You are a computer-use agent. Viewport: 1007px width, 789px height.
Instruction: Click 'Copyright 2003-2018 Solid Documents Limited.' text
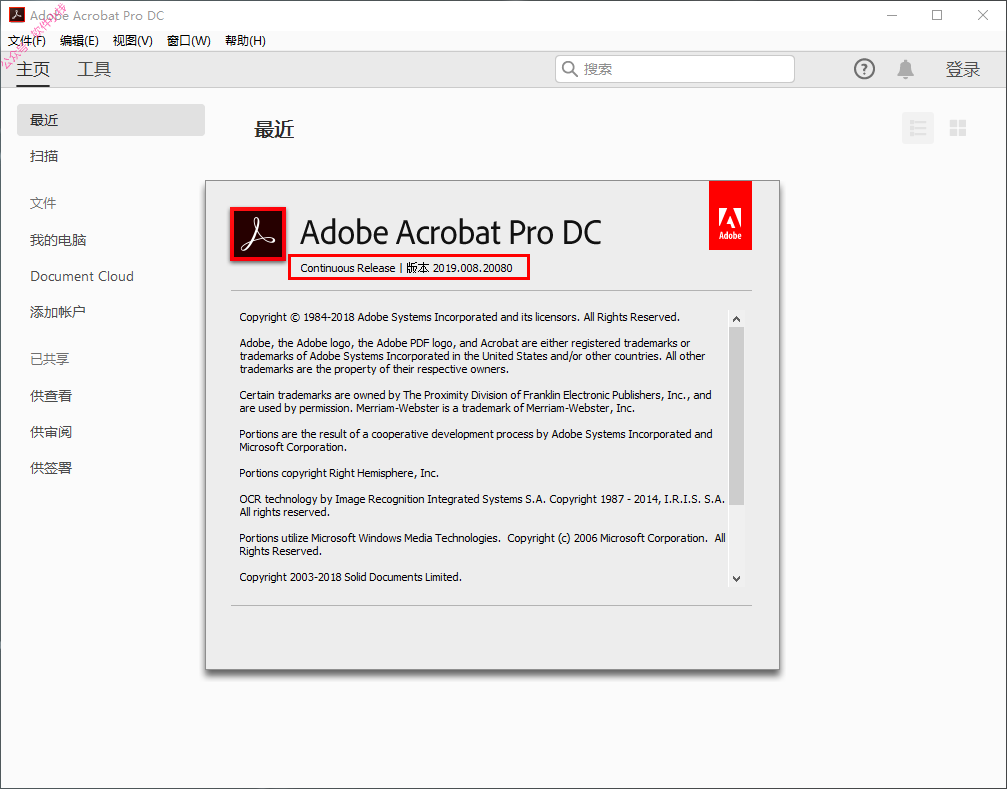351,577
